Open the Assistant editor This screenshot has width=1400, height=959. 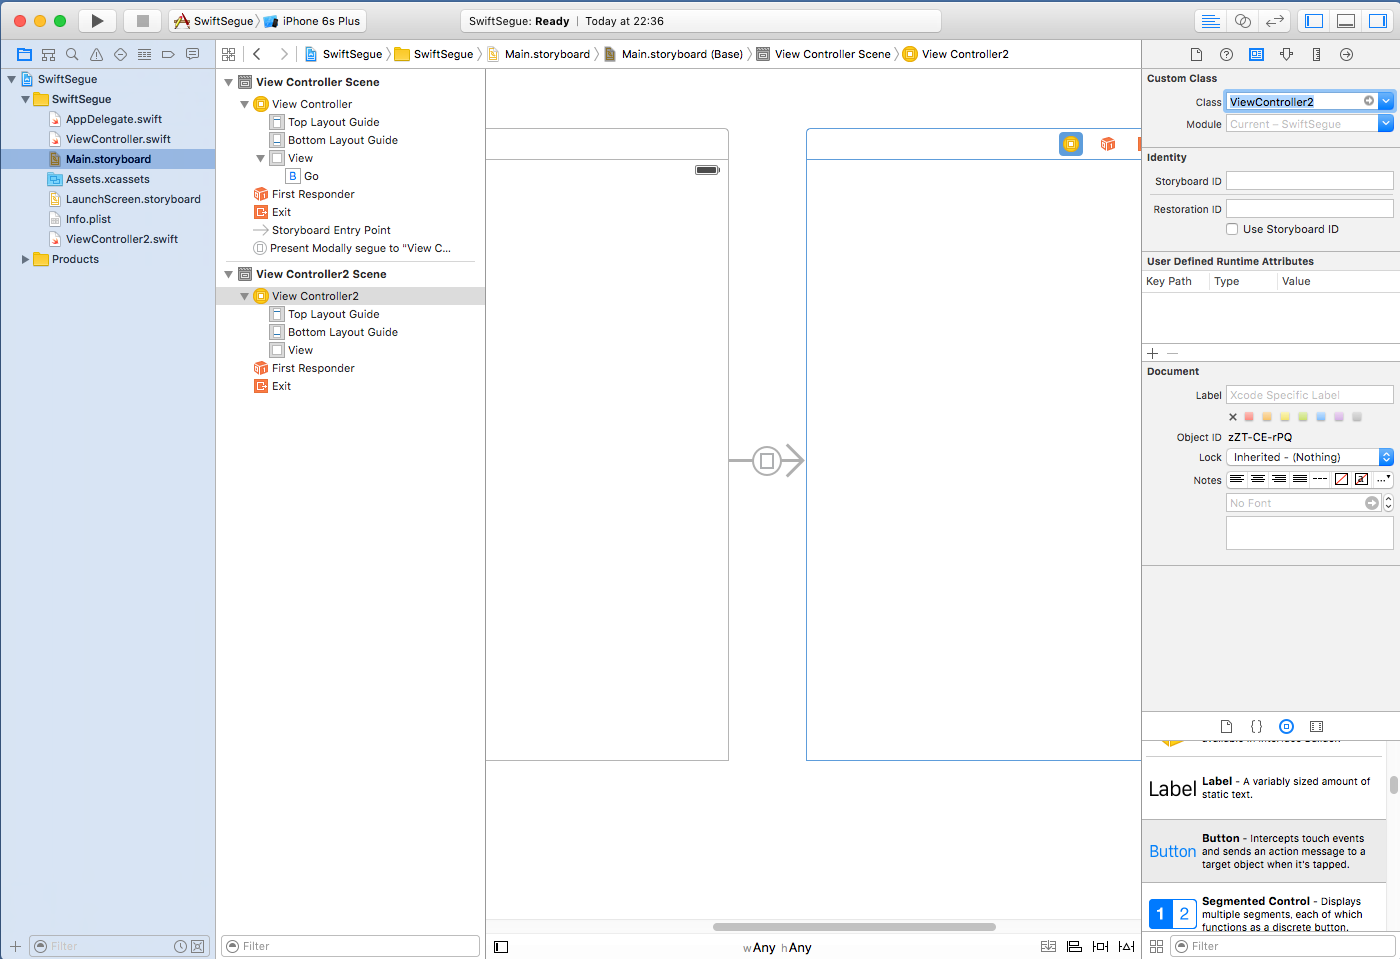click(x=1243, y=21)
